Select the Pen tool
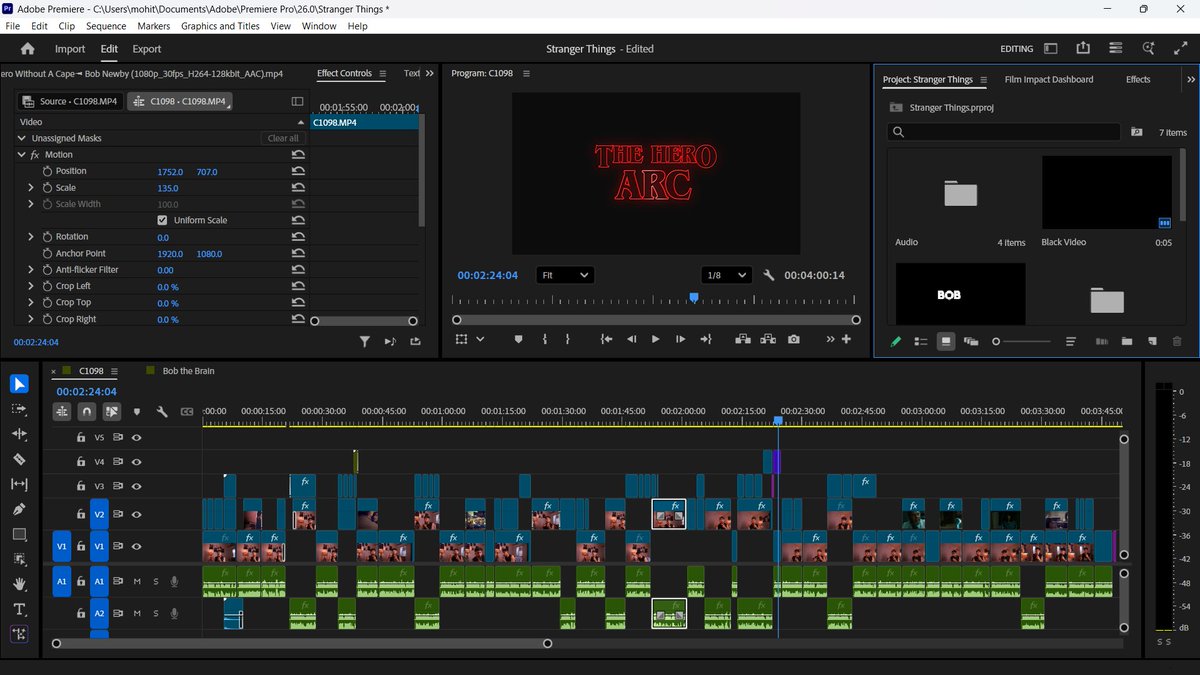This screenshot has height=675, width=1200. [x=19, y=509]
